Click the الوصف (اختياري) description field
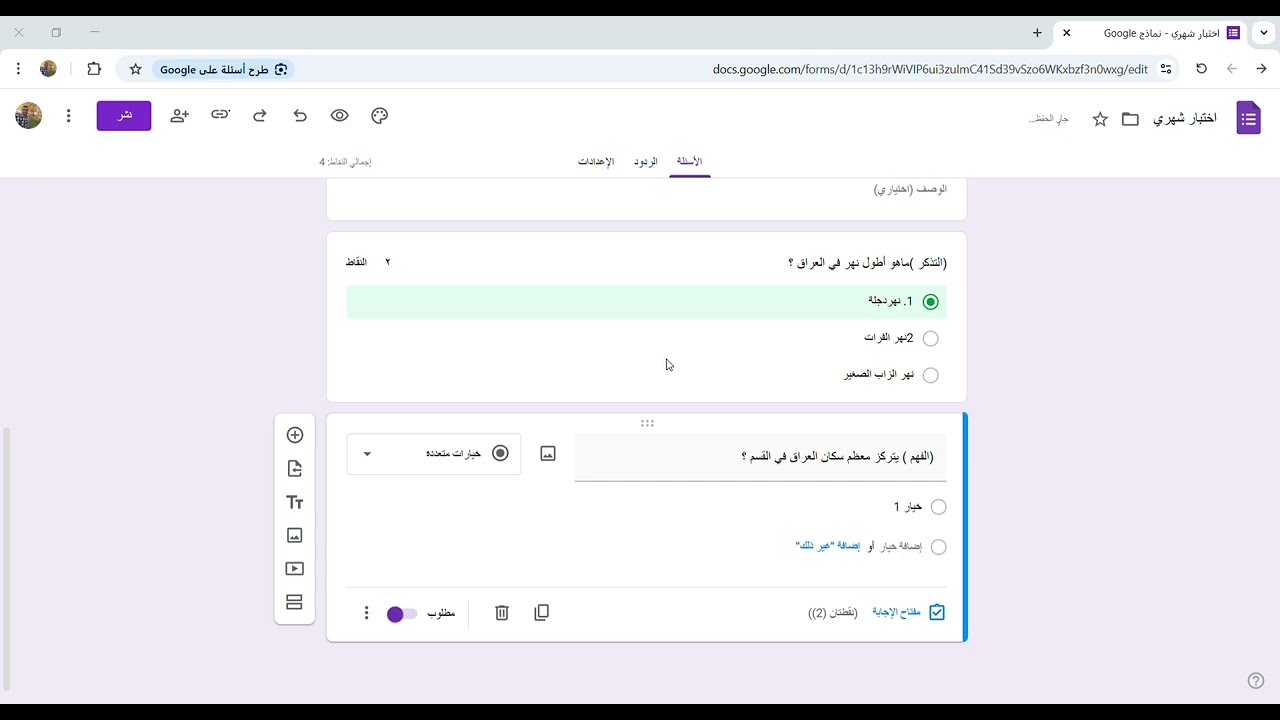This screenshot has height=720, width=1280. tap(910, 189)
